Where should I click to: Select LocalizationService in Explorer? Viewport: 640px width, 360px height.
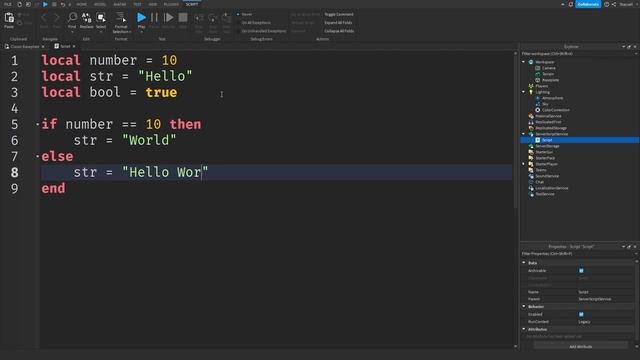pyautogui.click(x=551, y=188)
